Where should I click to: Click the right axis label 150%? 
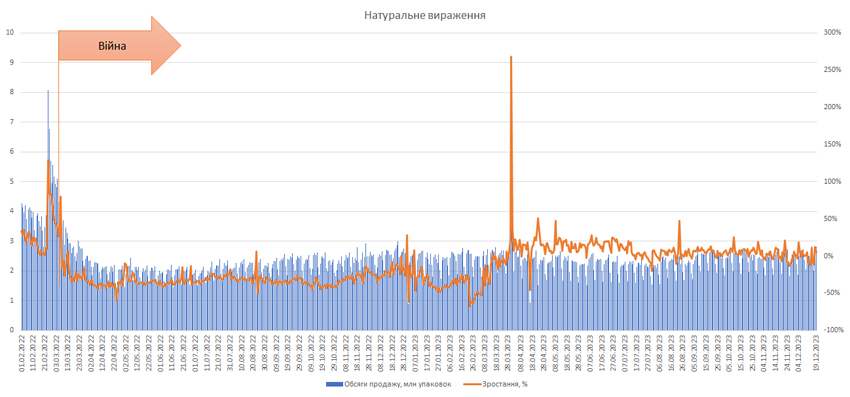832,144
